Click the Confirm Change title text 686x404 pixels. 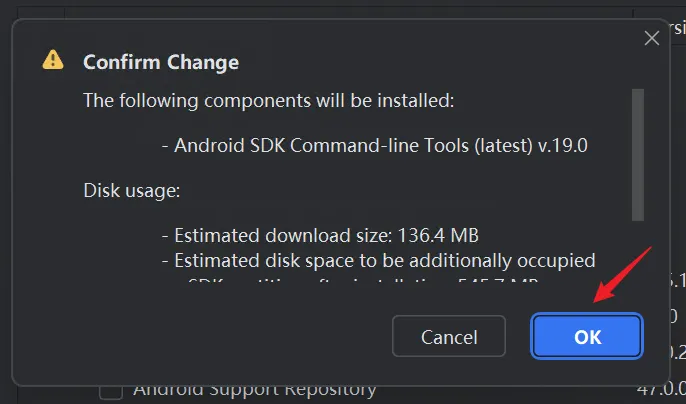161,62
